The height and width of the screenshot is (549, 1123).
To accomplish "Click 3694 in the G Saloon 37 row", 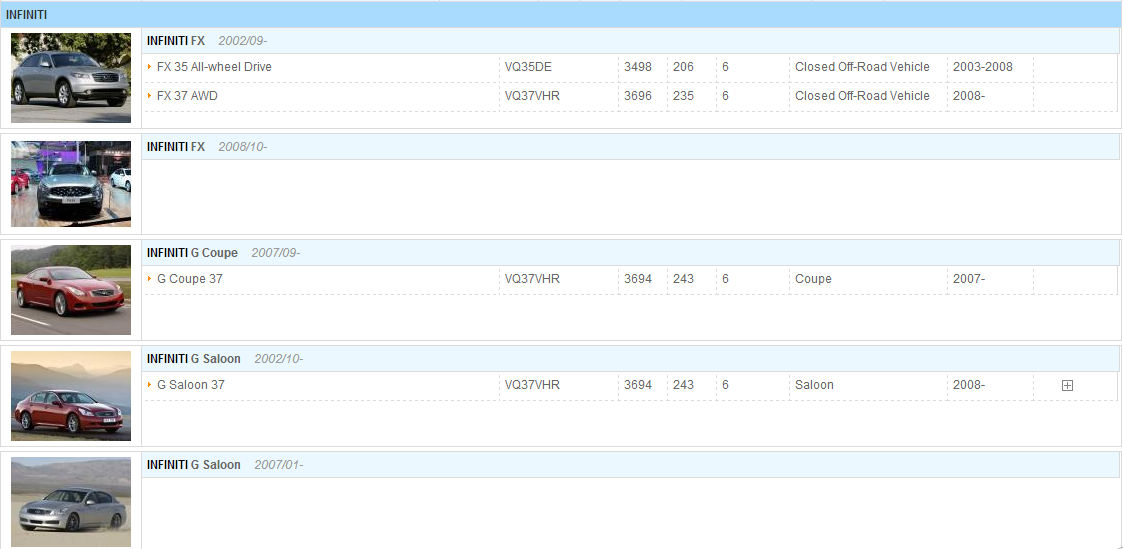I will pos(637,384).
